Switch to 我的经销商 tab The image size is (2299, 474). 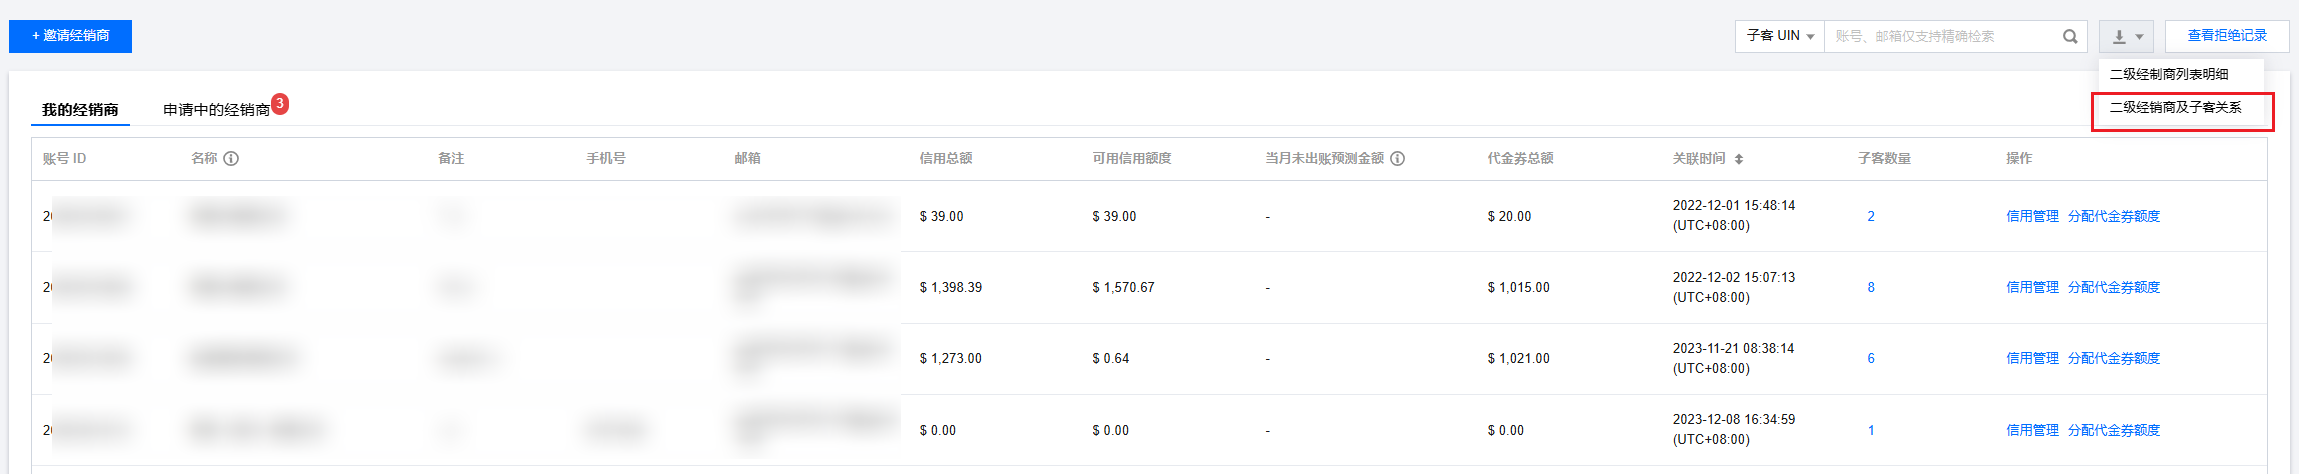[80, 110]
